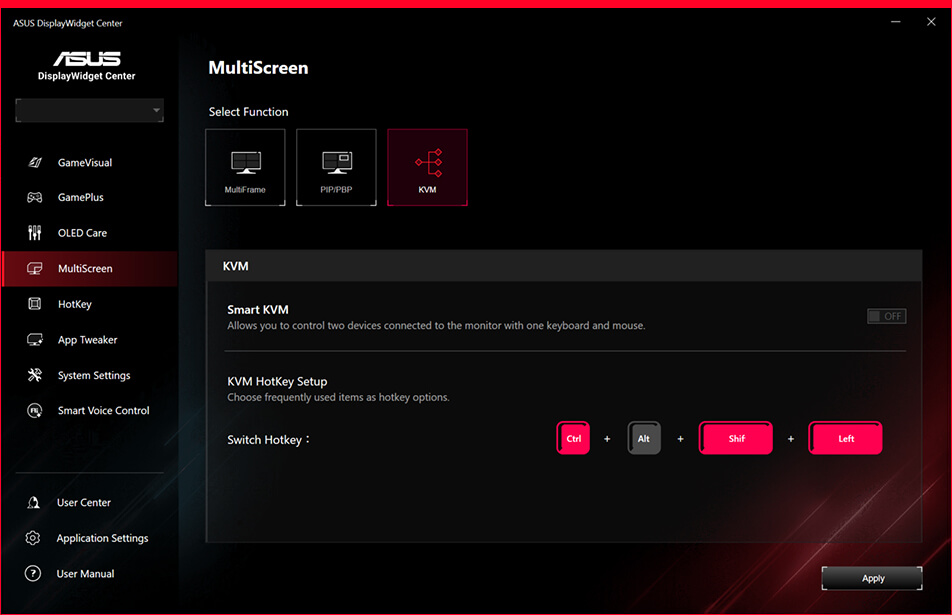Close the DisplayWidget Center window
Screen dimensions: 952x615
[931, 22]
